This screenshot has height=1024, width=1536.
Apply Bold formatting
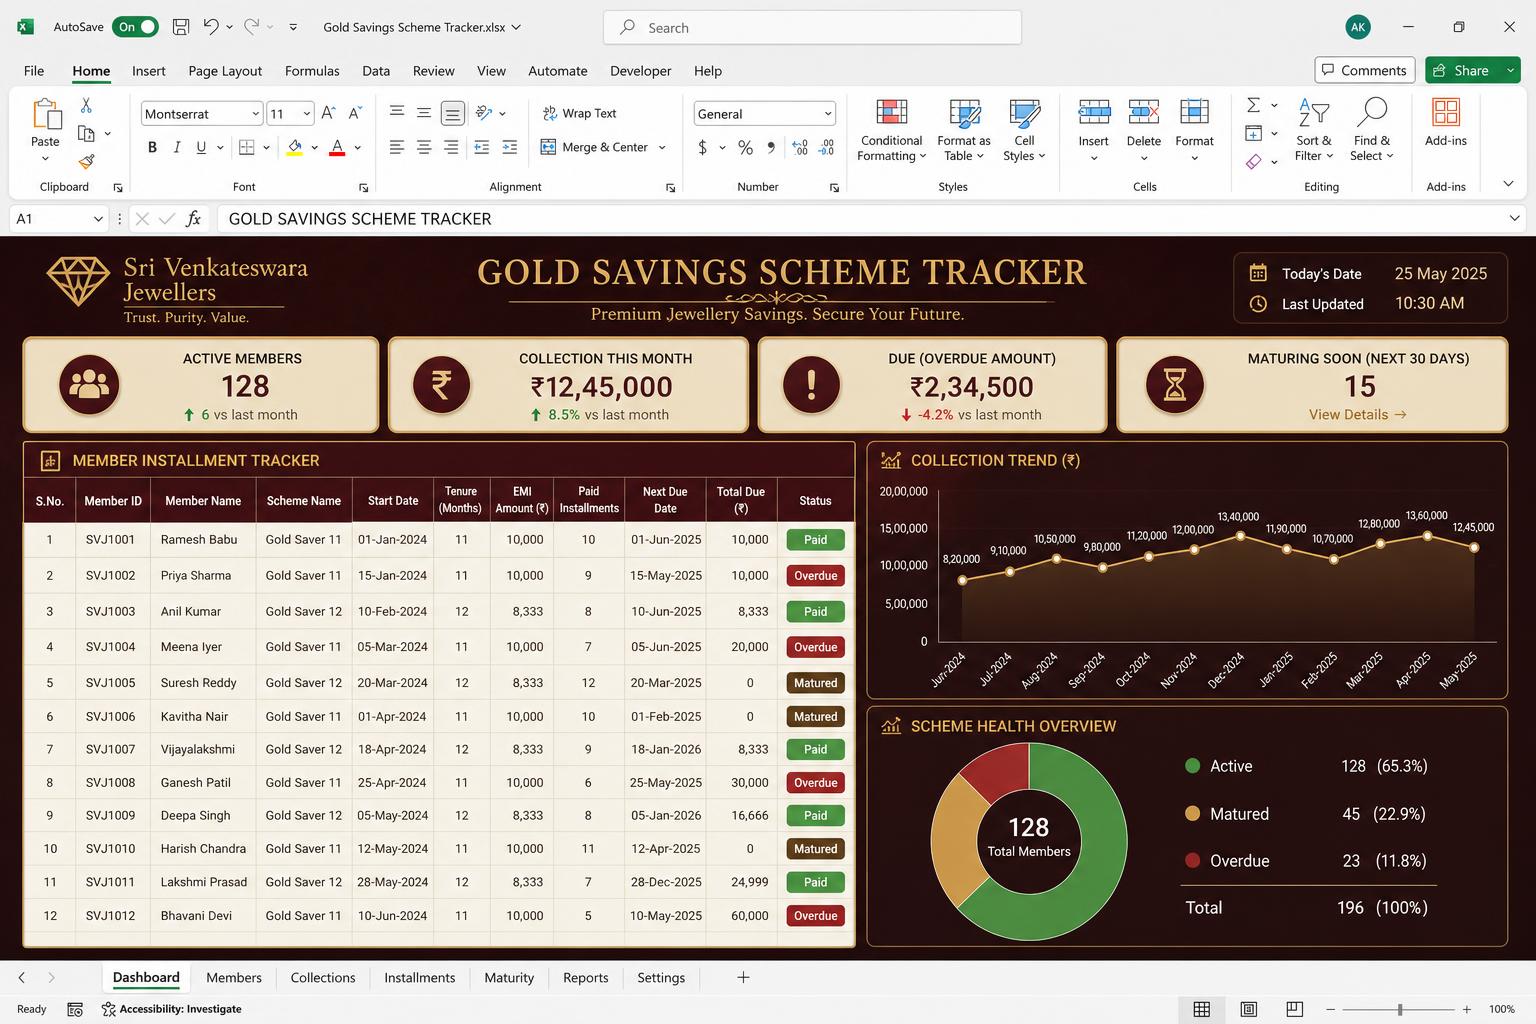(152, 147)
